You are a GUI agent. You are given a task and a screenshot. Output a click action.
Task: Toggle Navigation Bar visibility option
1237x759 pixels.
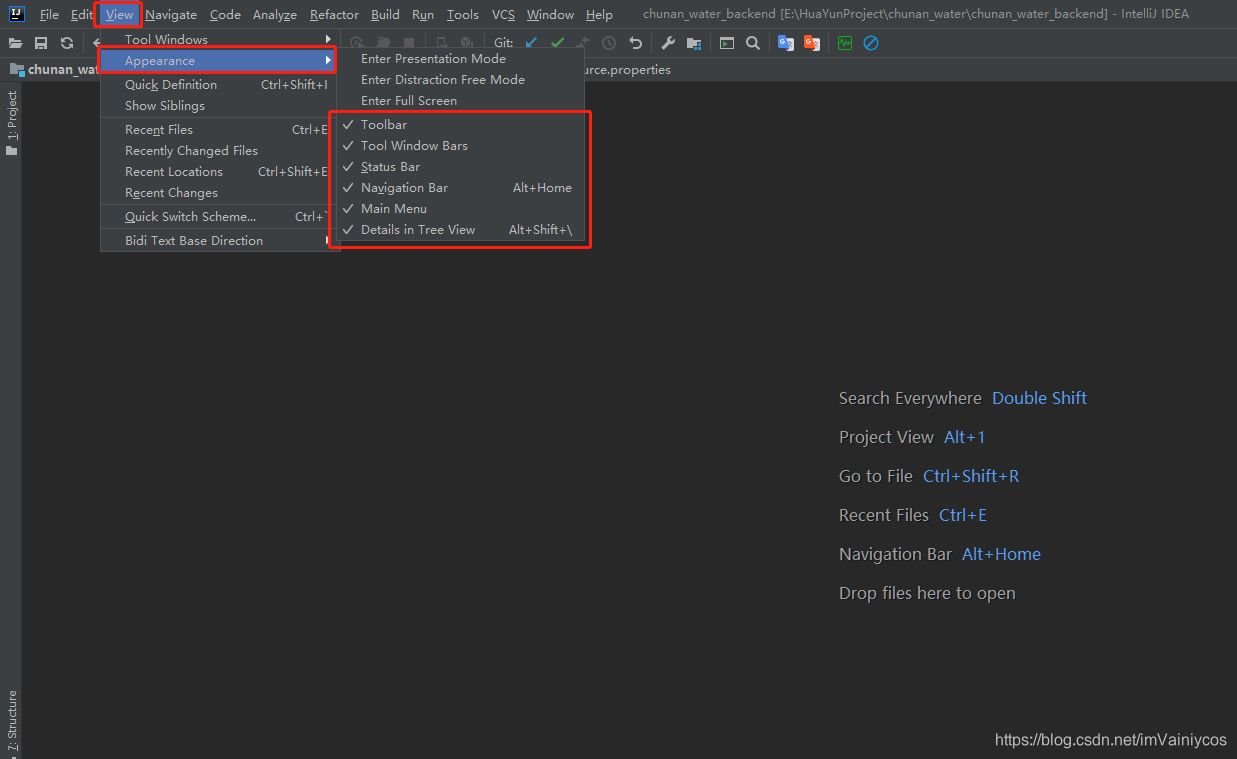(x=460, y=188)
